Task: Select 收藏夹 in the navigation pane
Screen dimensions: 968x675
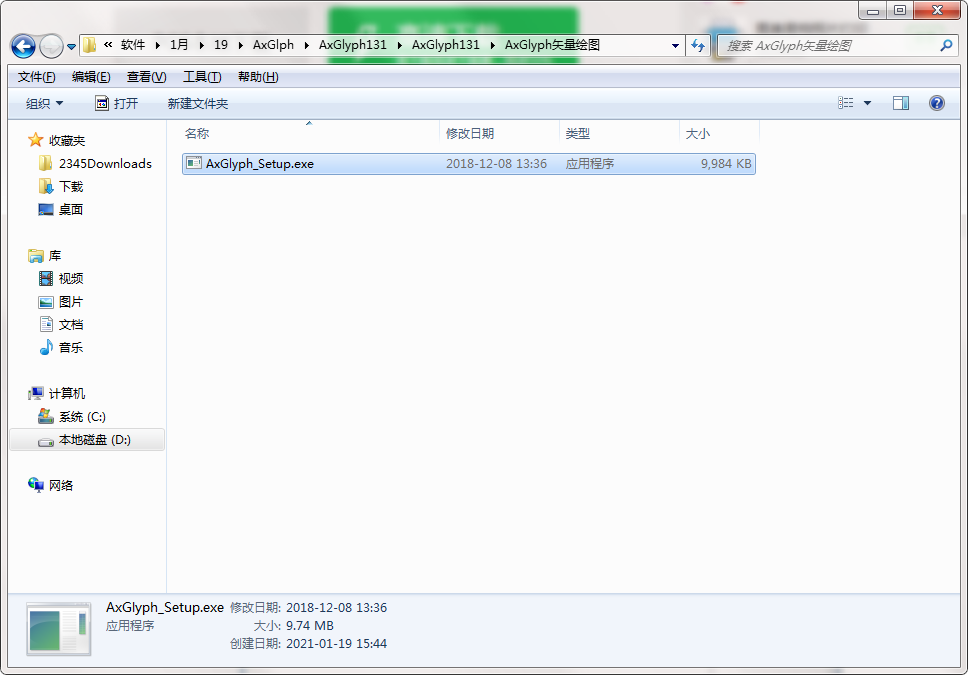Action: click(x=67, y=140)
